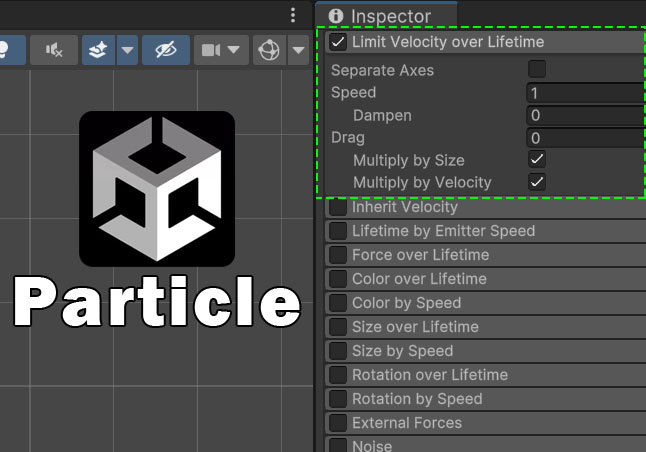Click the Unity cube logo image
Screen dimensions: 646x452
[x=157, y=189]
